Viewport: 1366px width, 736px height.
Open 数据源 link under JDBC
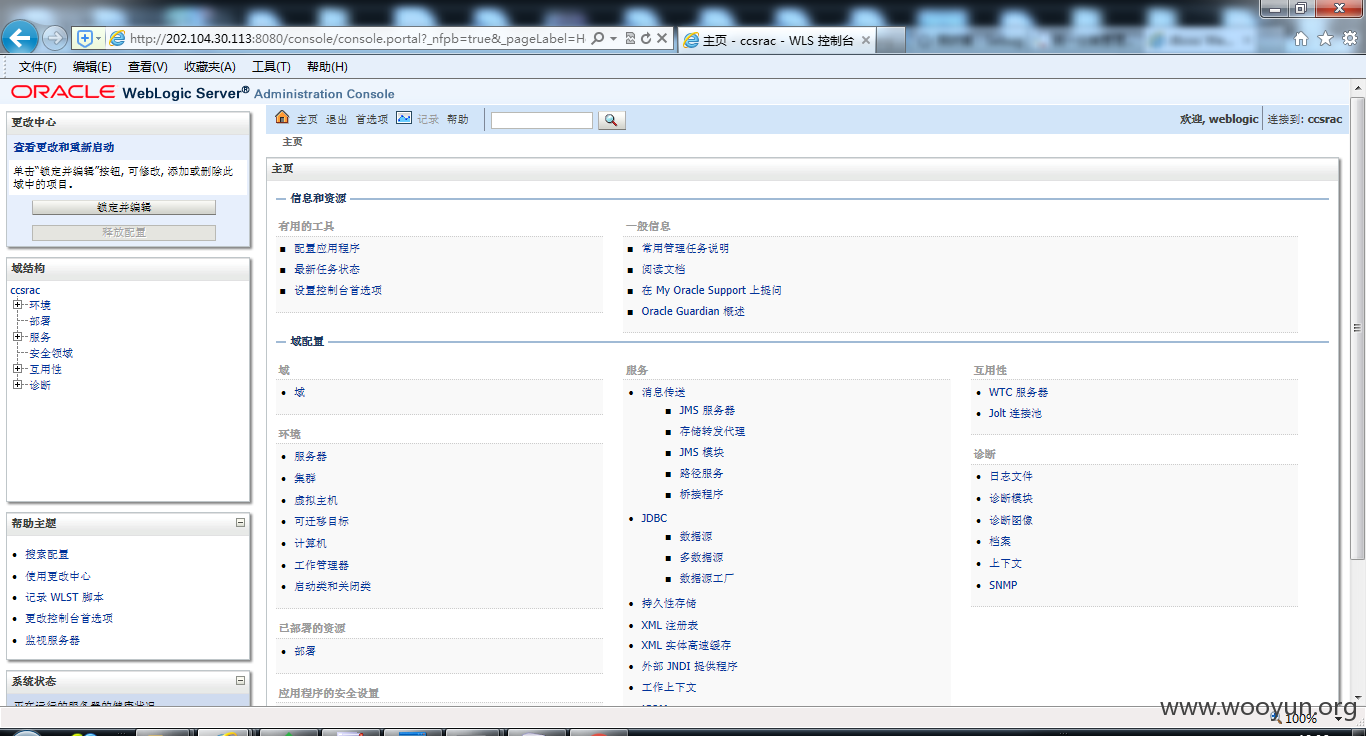click(696, 536)
